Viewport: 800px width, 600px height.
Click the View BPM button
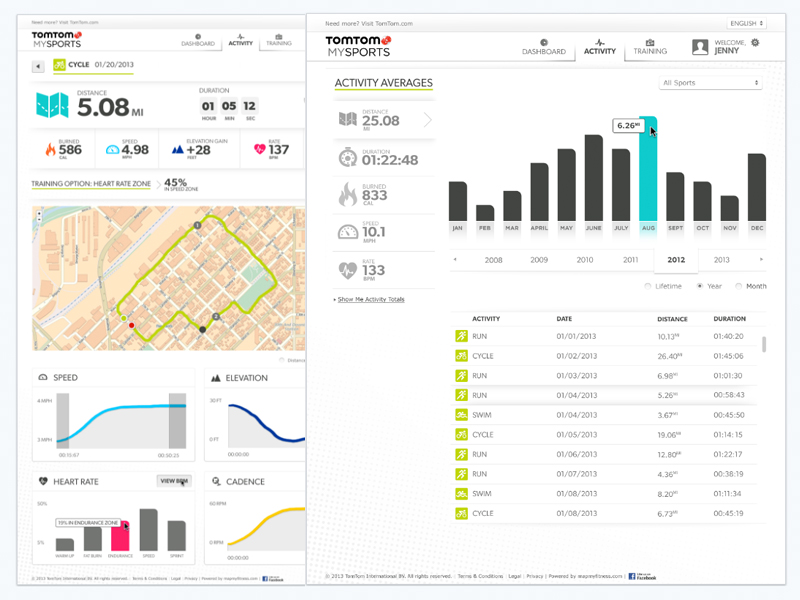click(174, 481)
